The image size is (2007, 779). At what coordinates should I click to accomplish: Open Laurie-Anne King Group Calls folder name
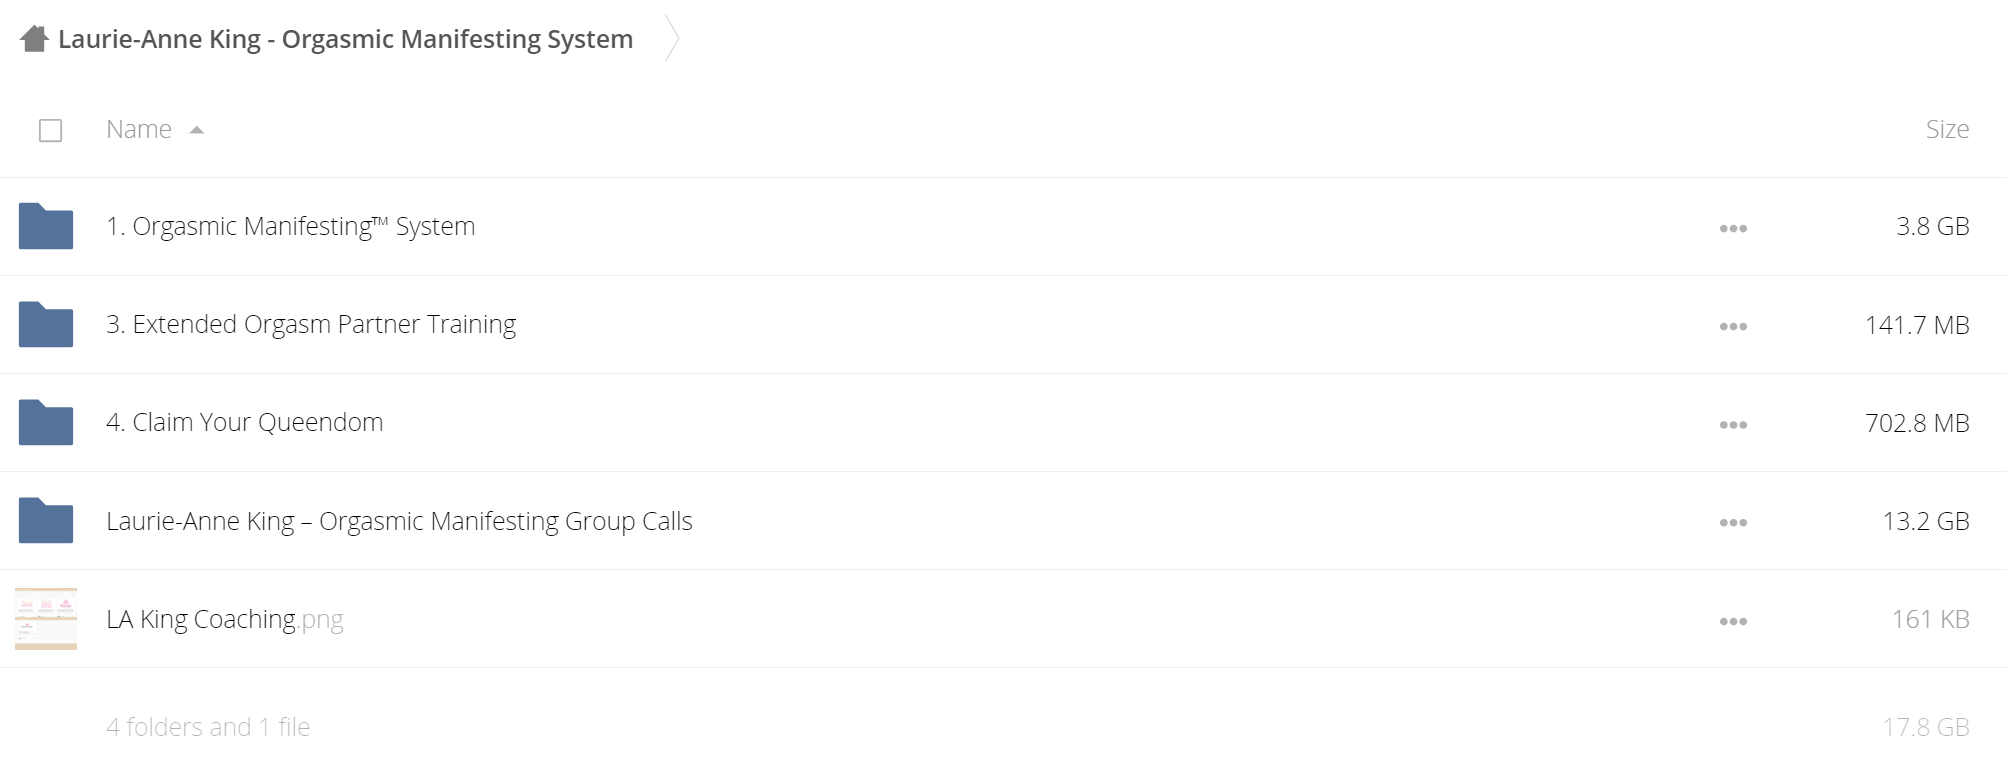pos(399,521)
